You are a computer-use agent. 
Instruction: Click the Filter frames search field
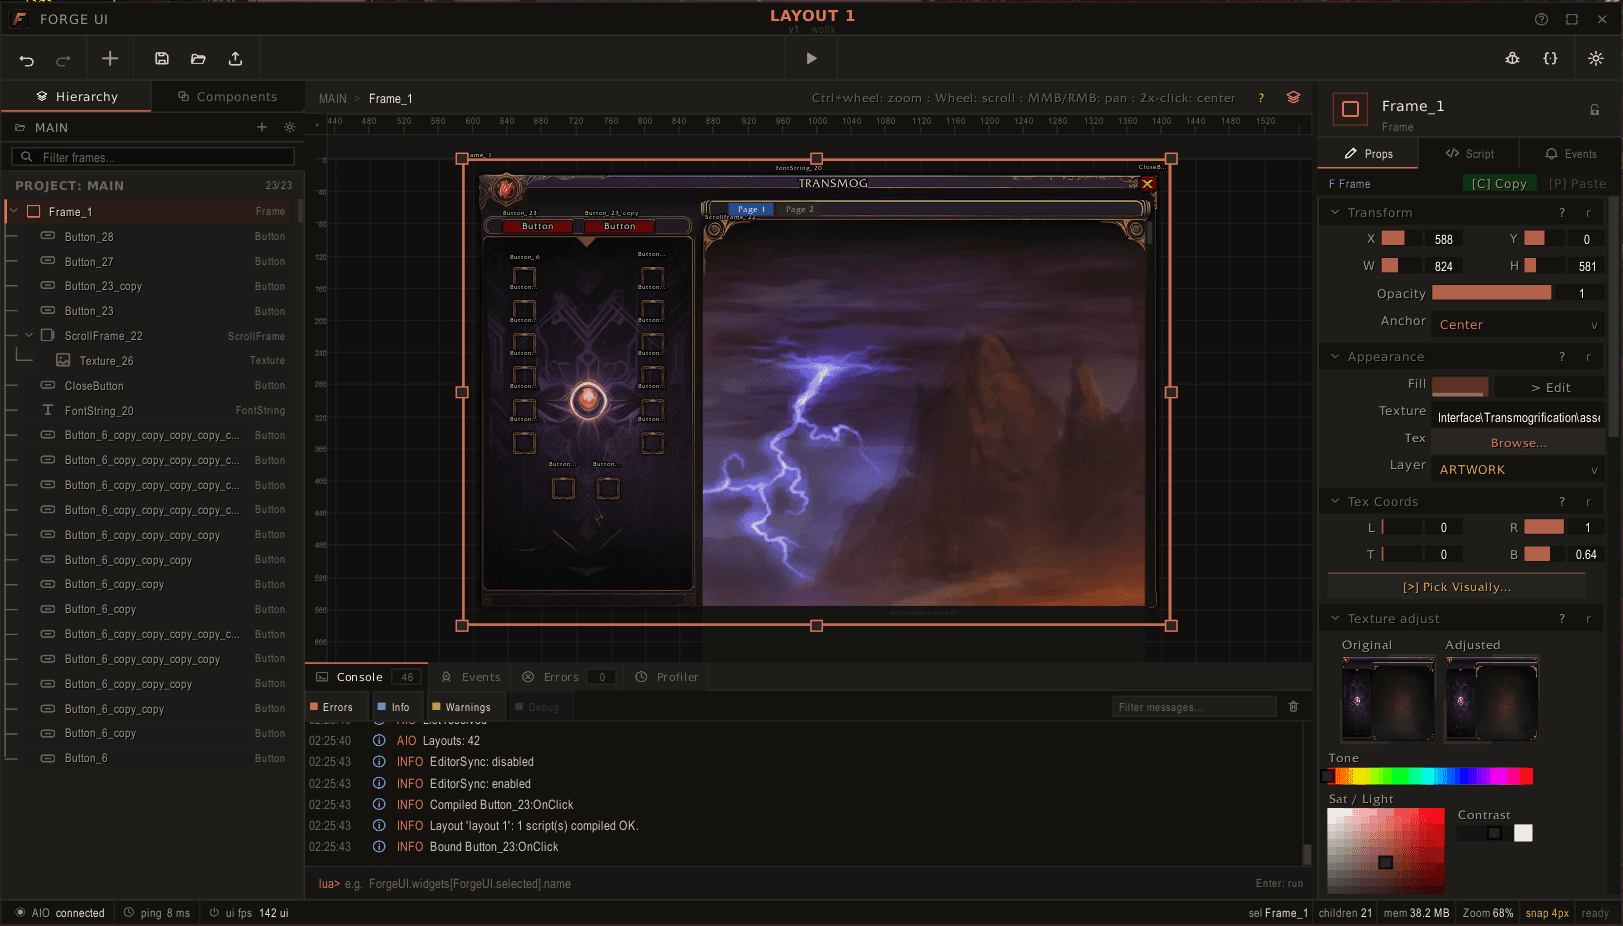153,157
